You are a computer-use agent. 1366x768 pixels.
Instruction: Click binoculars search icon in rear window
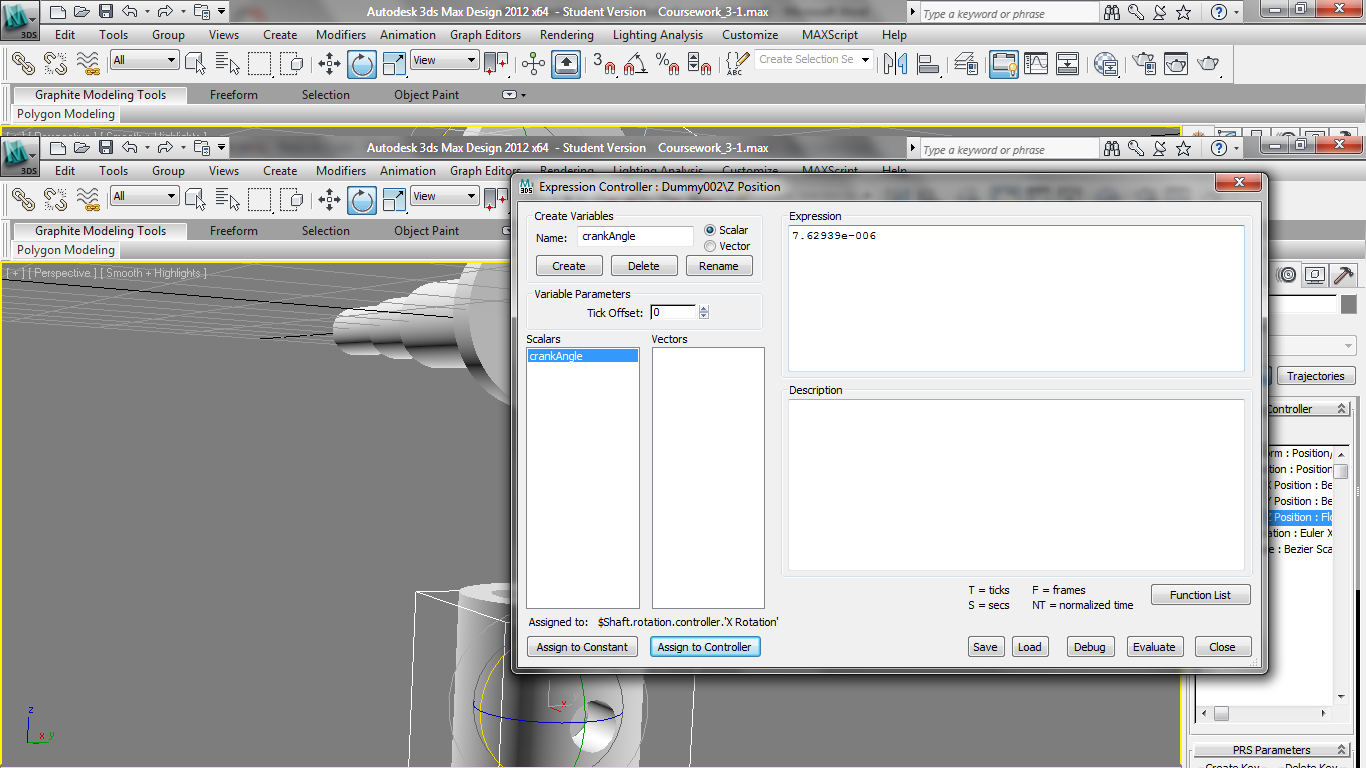coord(1112,12)
